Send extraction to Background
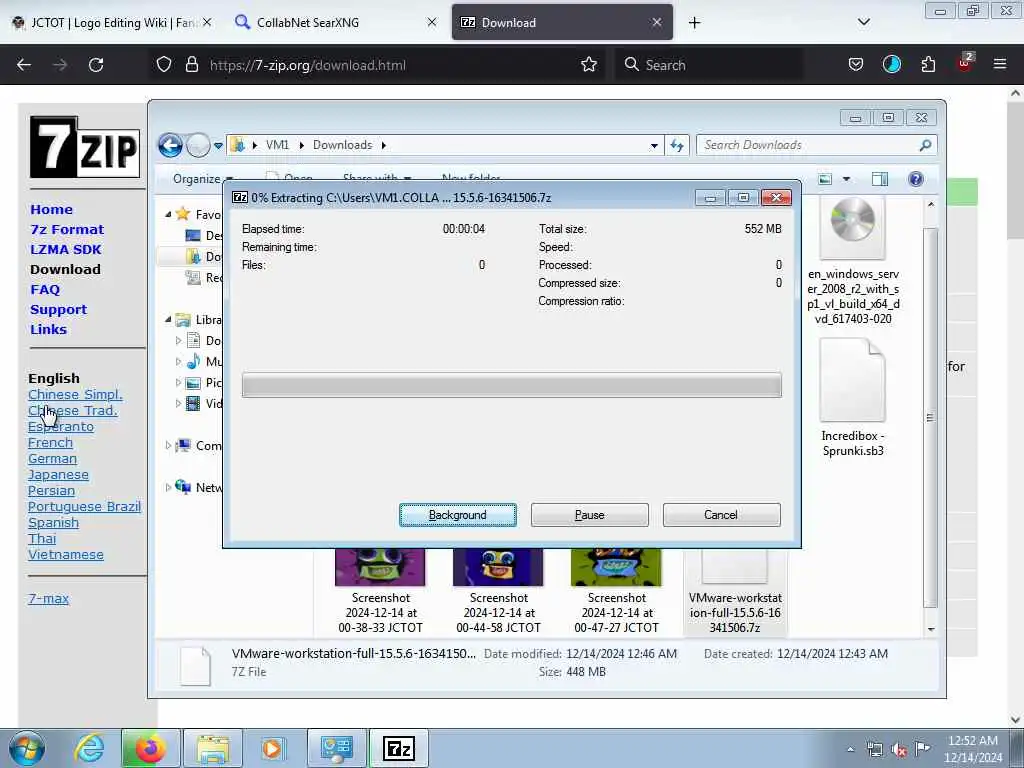Viewport: 1024px width, 768px height. click(458, 515)
